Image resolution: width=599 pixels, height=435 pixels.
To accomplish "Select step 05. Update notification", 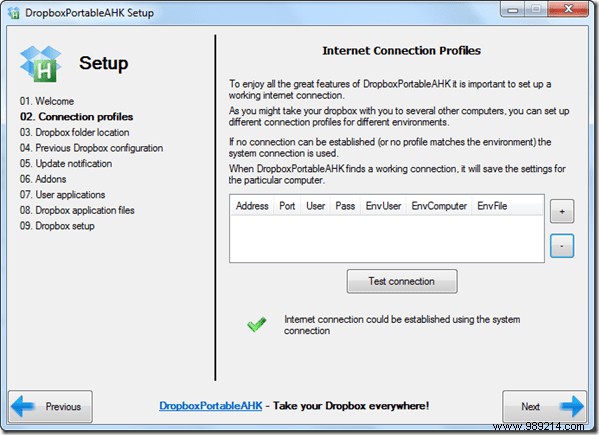I will click(66, 163).
